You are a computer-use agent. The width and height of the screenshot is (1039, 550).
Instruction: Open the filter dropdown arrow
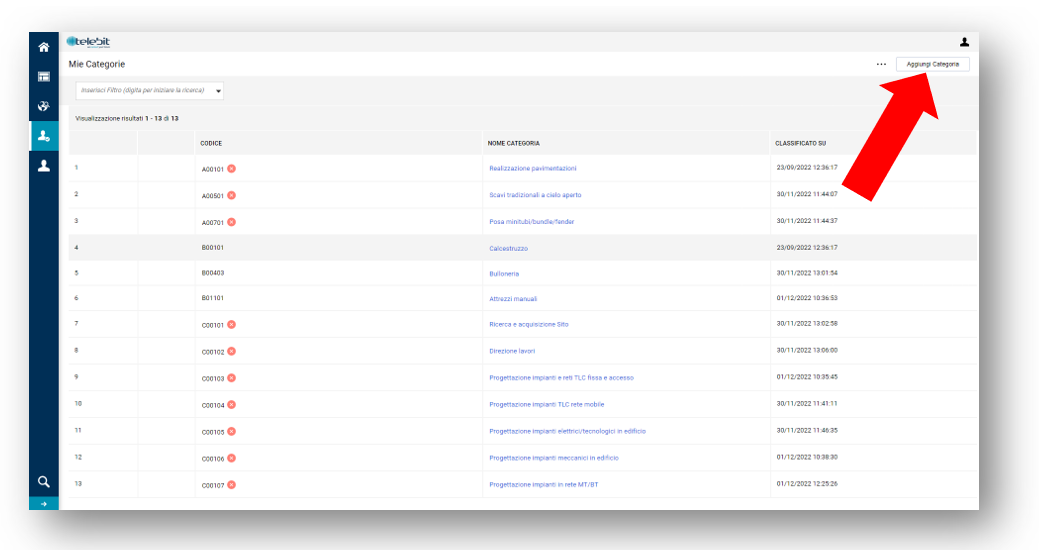coord(218,91)
